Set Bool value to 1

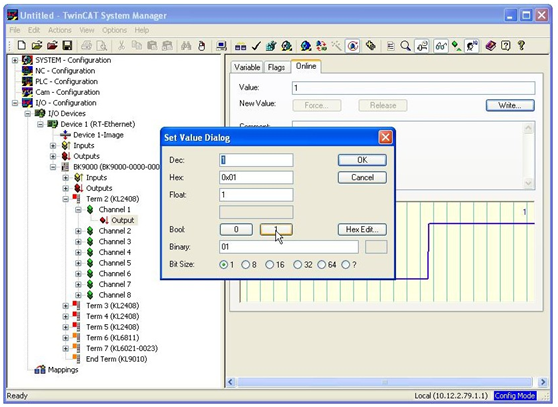click(276, 229)
